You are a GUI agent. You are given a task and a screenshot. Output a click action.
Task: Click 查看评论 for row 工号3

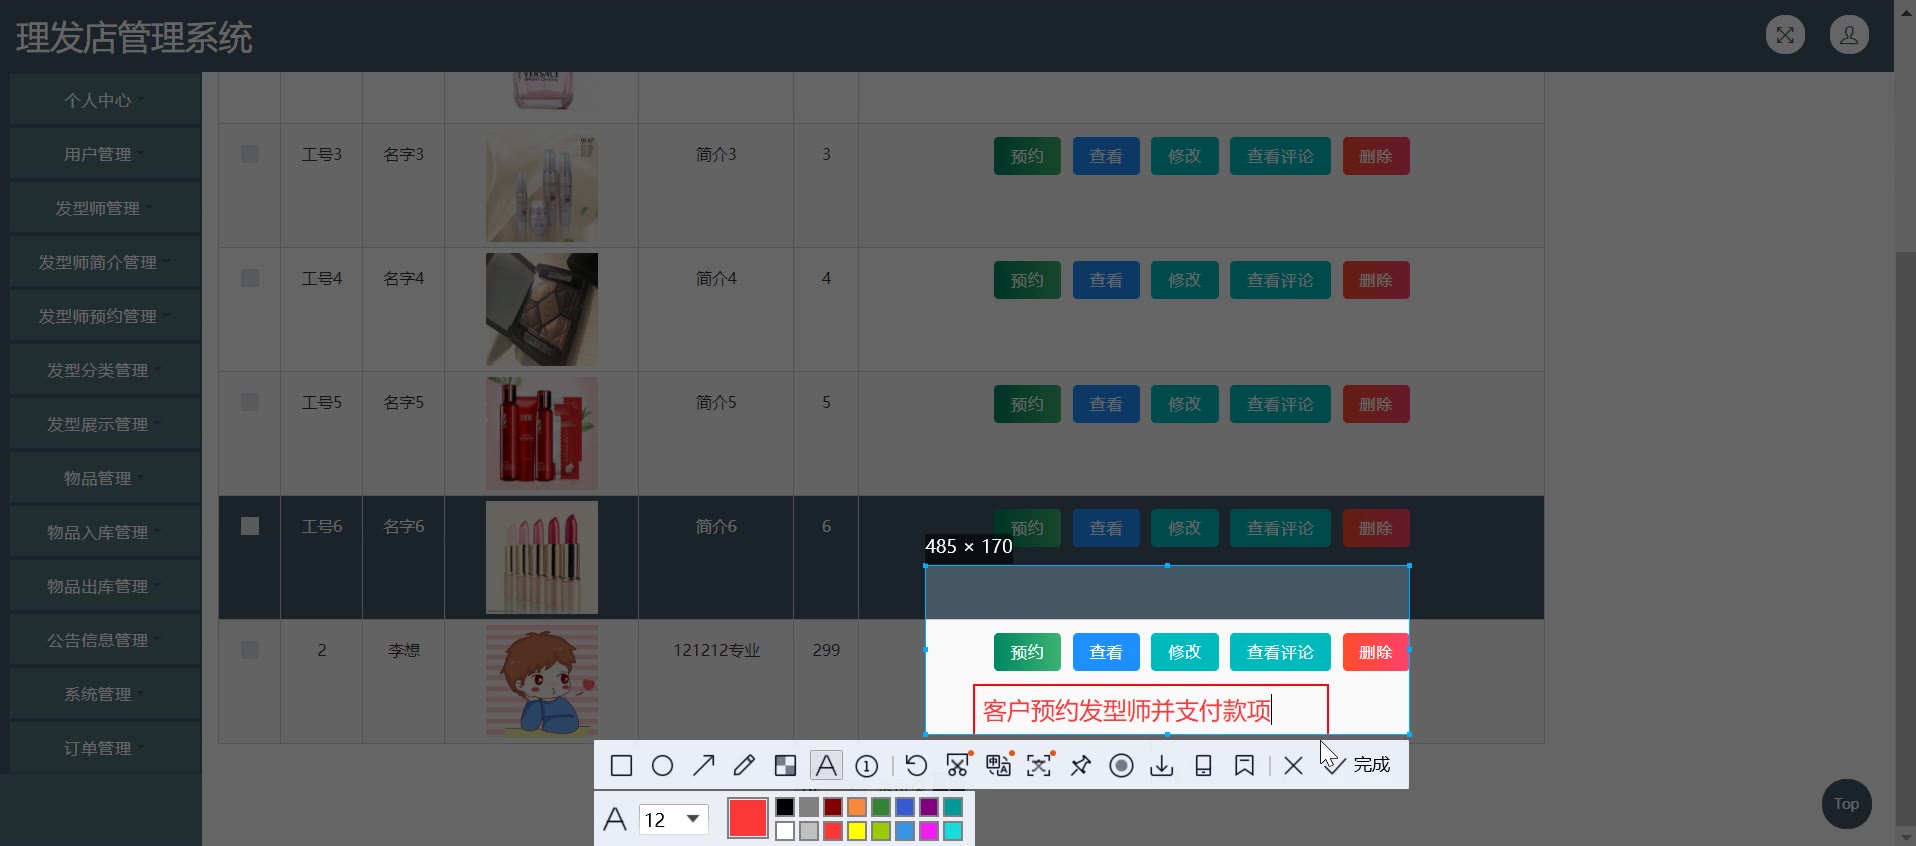pos(1280,156)
